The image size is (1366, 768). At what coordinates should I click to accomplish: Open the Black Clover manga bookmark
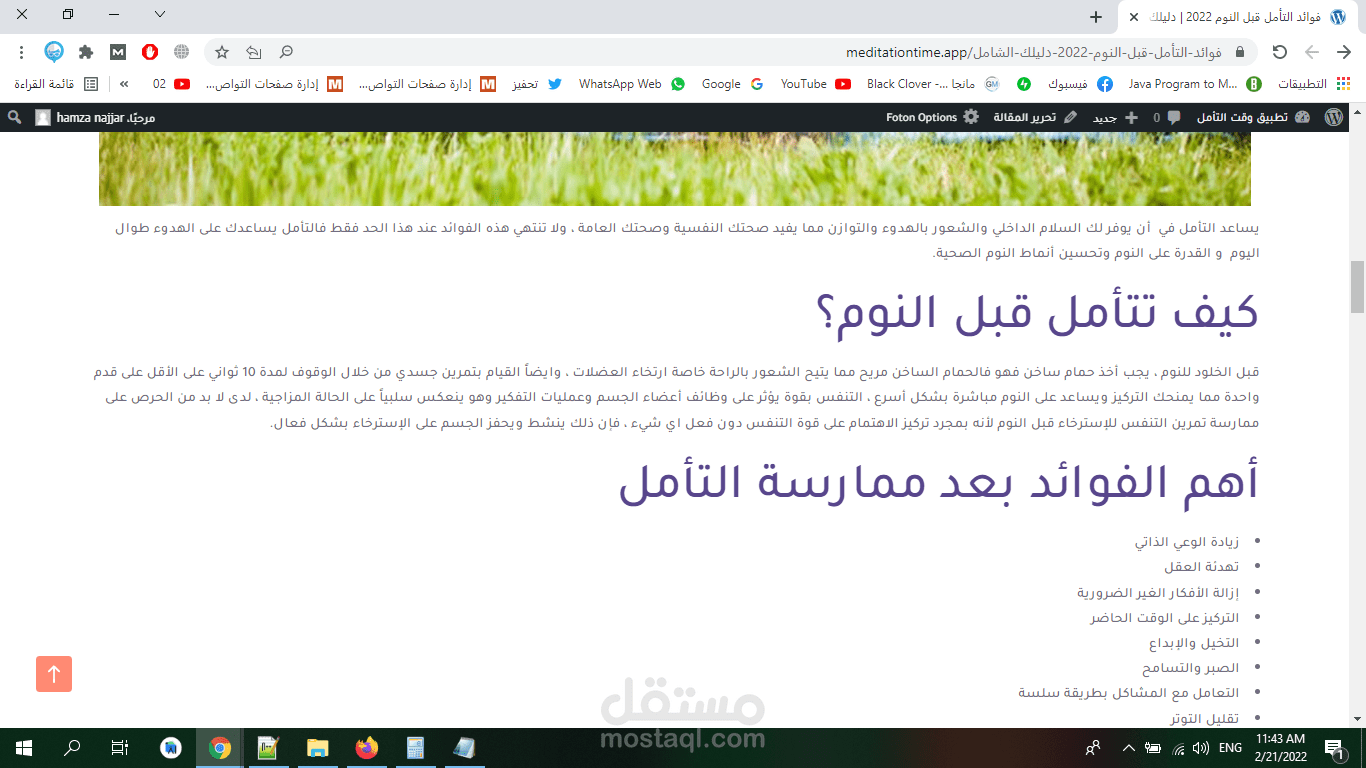click(933, 84)
